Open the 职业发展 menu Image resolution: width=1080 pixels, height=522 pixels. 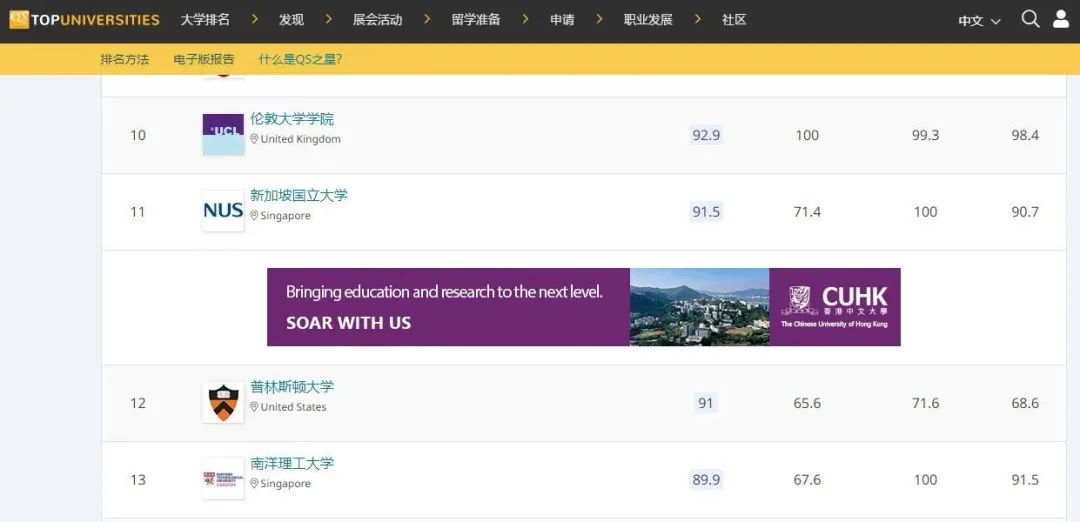tap(648, 20)
